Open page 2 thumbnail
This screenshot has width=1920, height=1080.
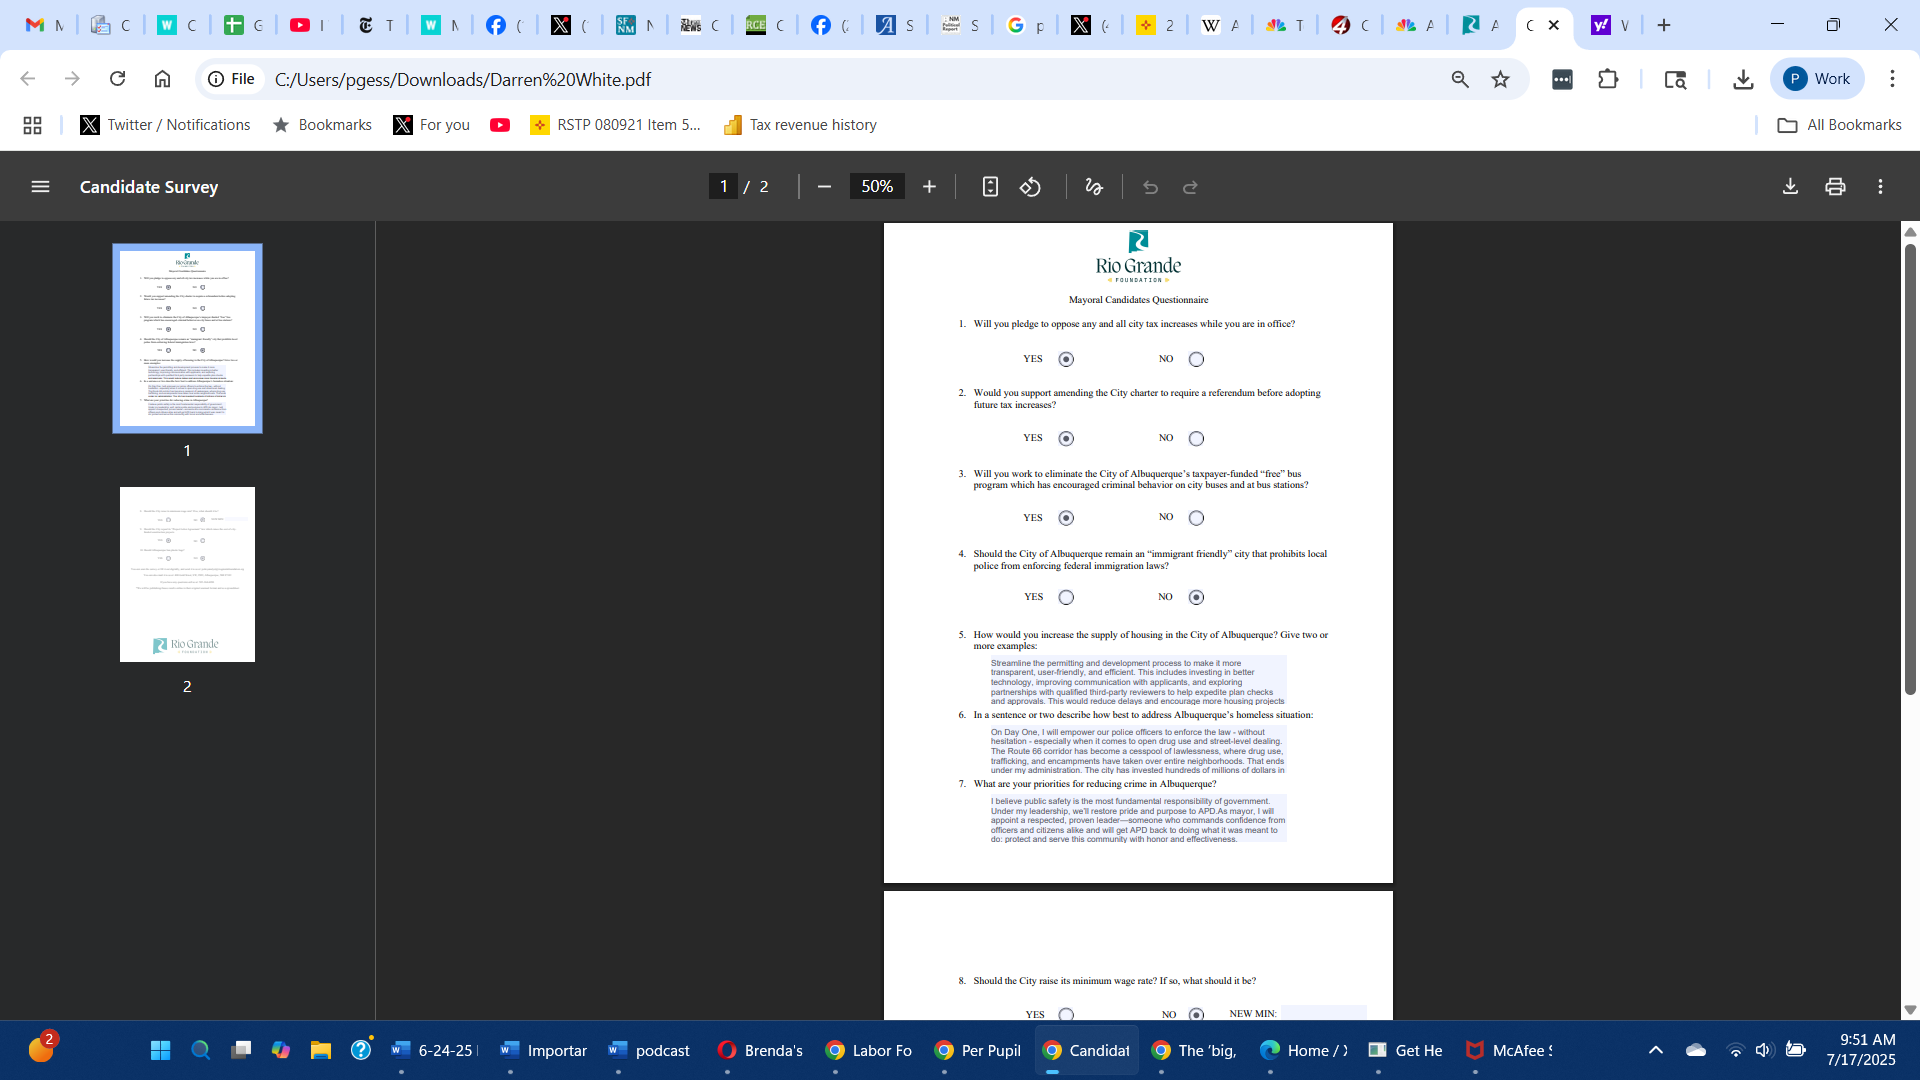pyautogui.click(x=187, y=574)
